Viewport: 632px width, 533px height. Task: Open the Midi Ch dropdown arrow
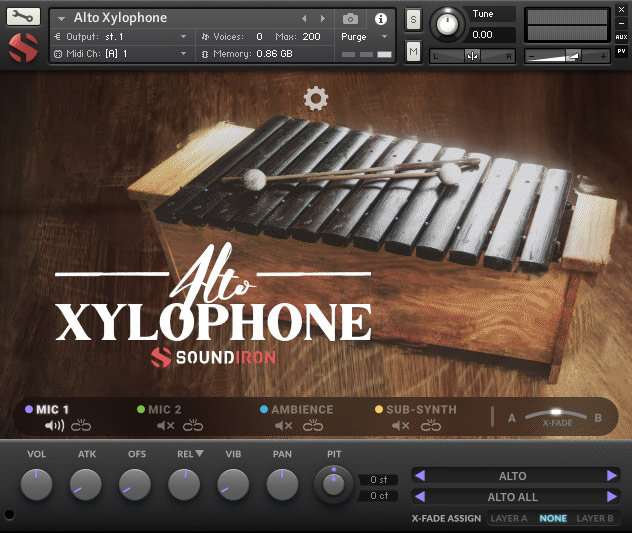[183, 54]
